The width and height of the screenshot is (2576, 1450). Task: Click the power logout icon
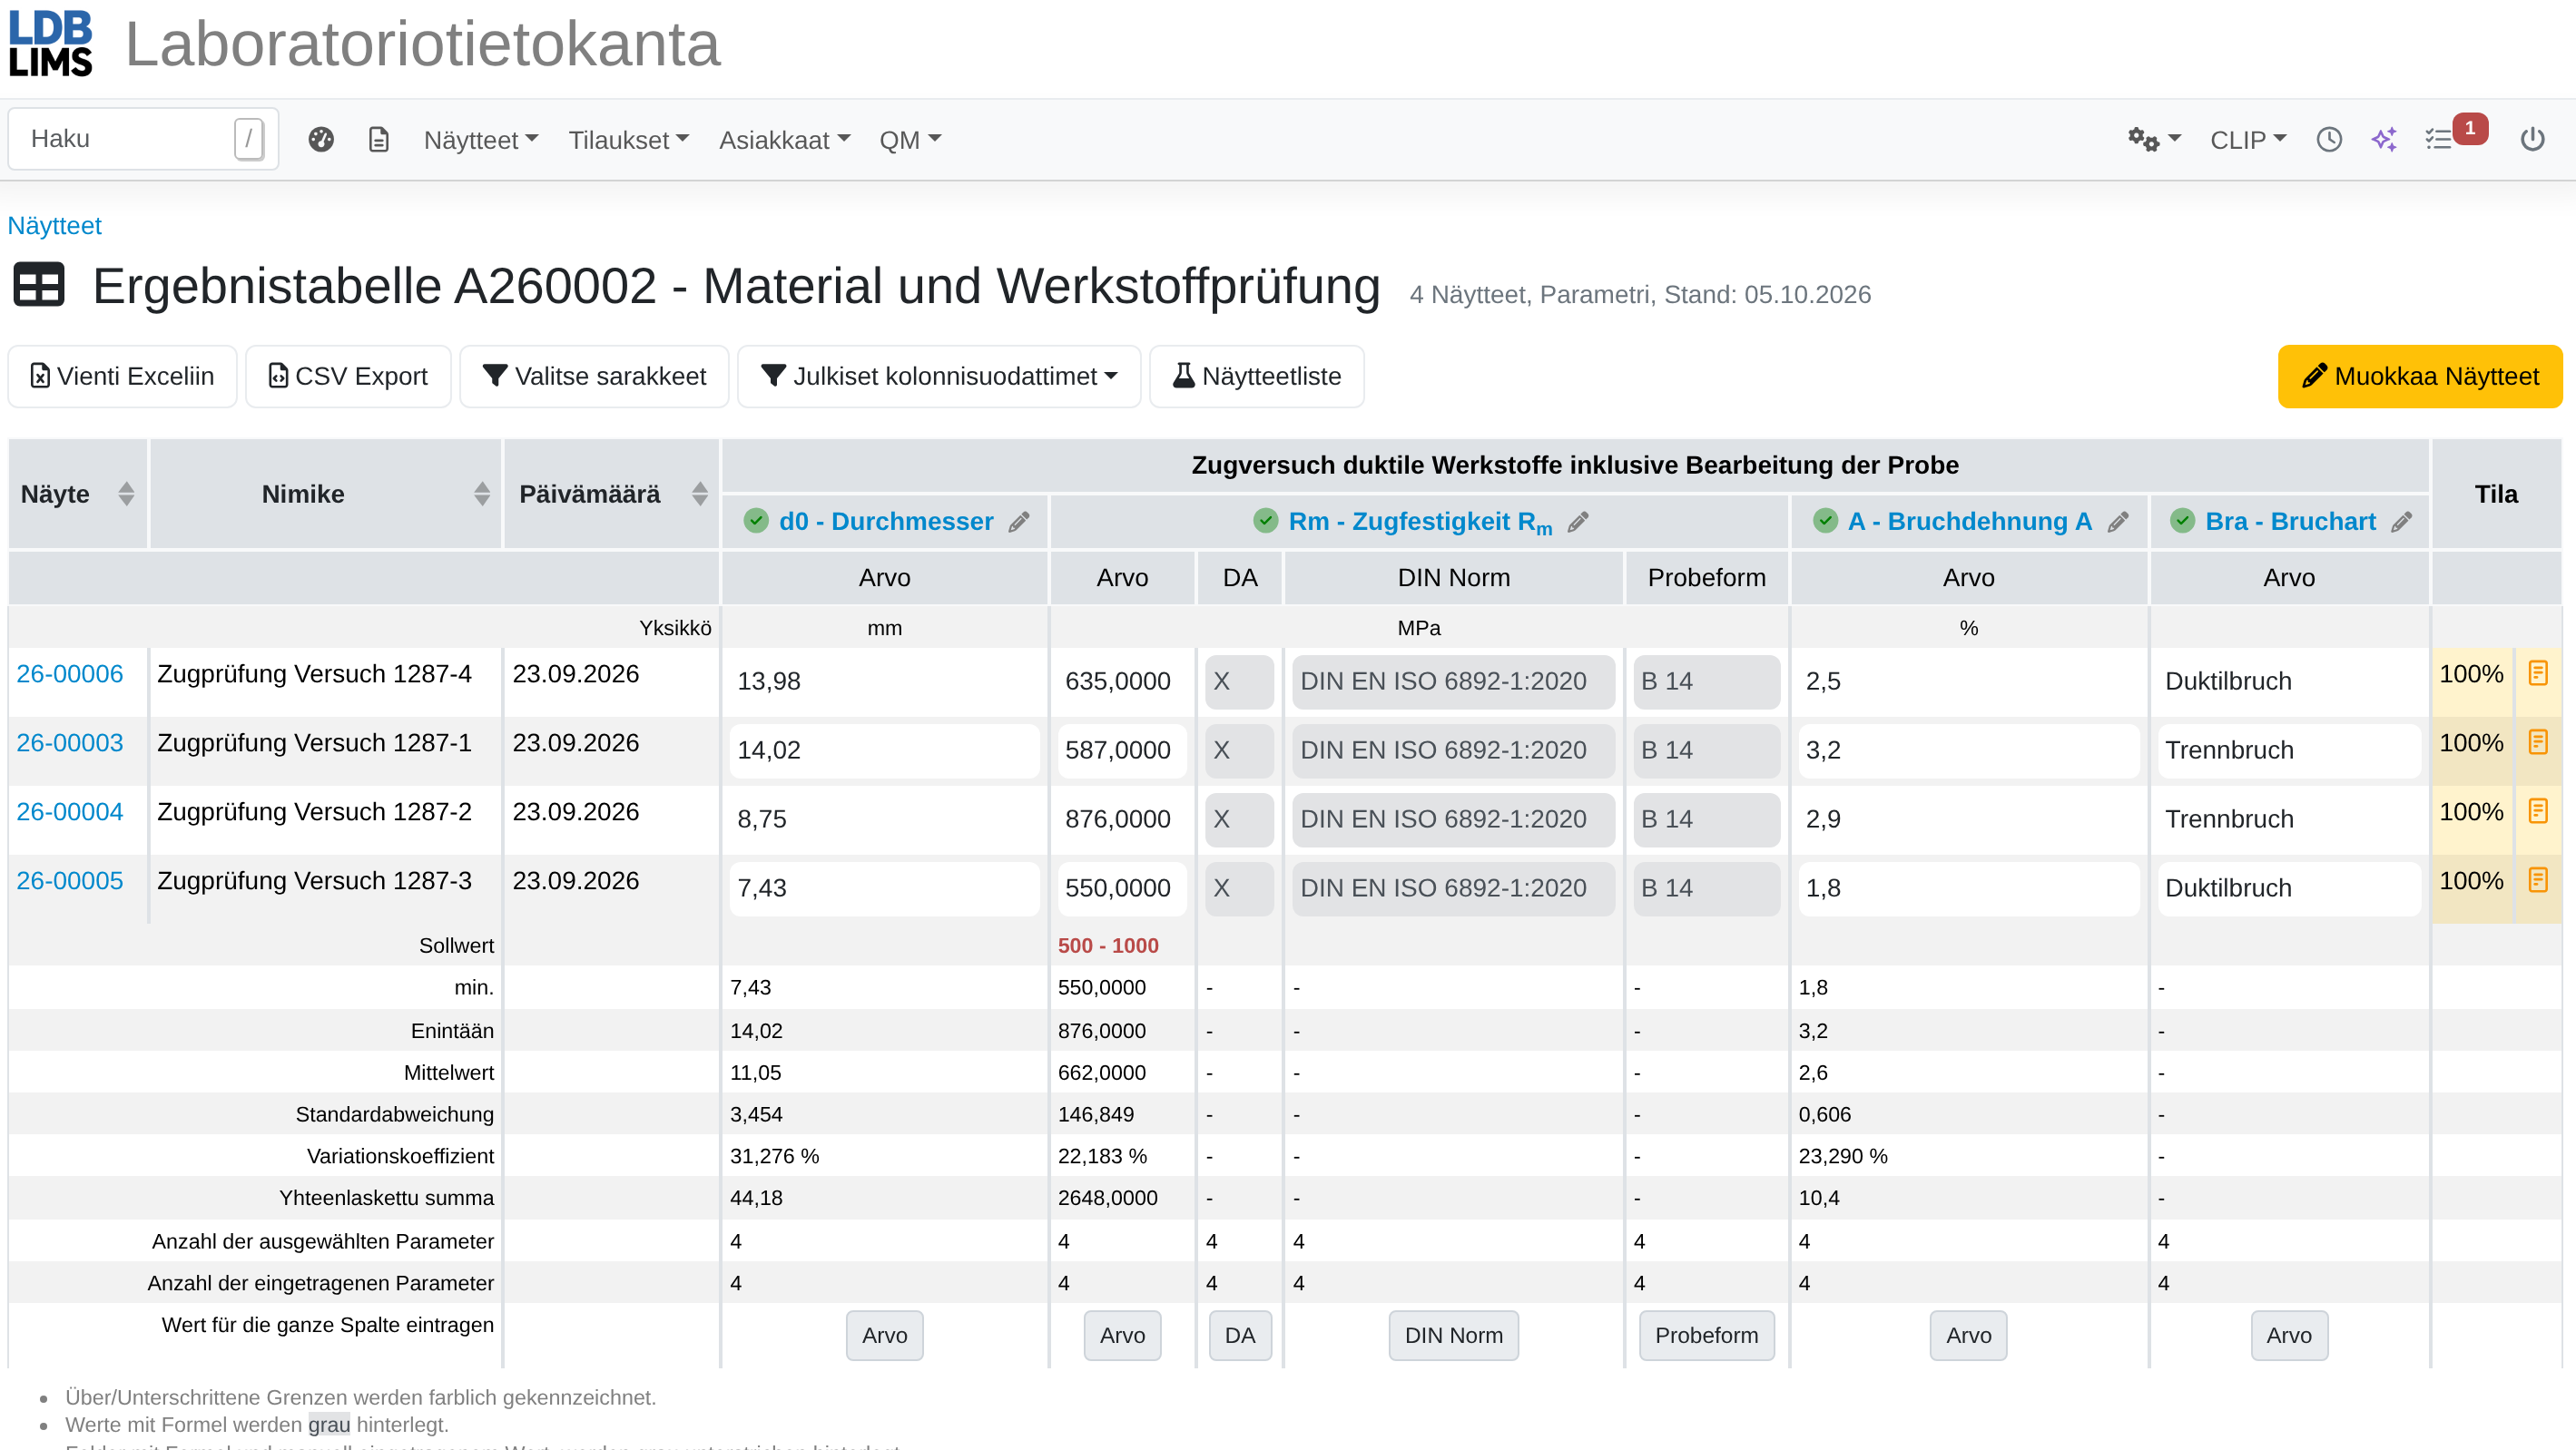[x=2532, y=139]
